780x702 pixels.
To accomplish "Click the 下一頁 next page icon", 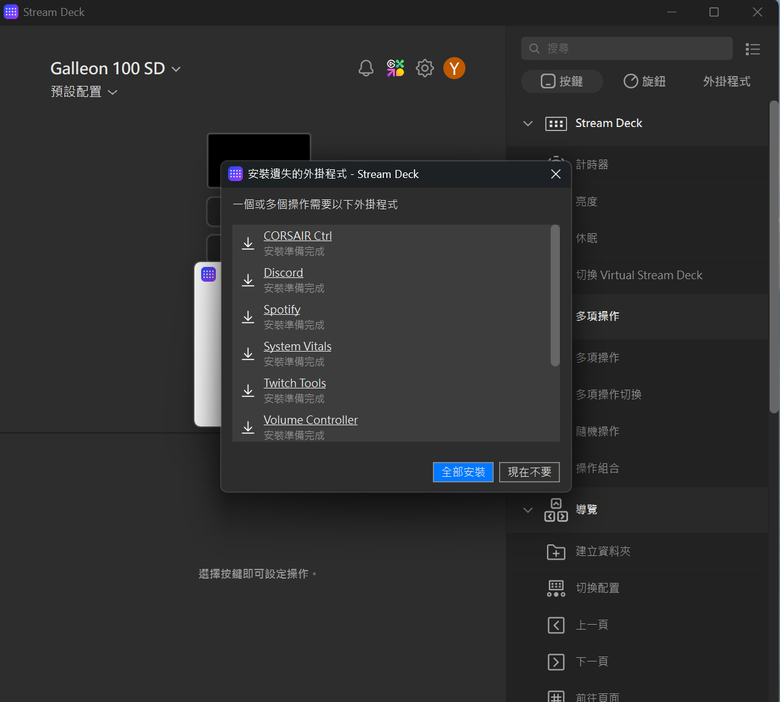I will [x=556, y=662].
